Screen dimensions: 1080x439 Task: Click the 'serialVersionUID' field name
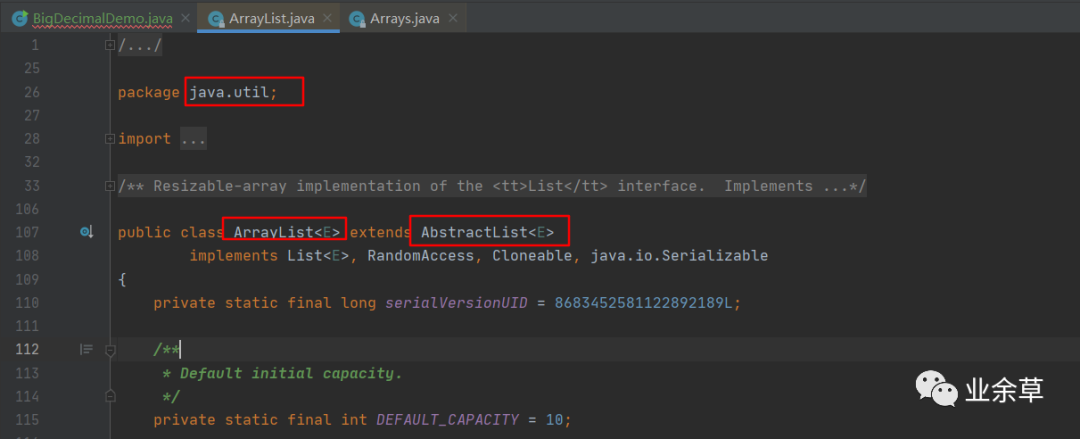pyautogui.click(x=456, y=303)
